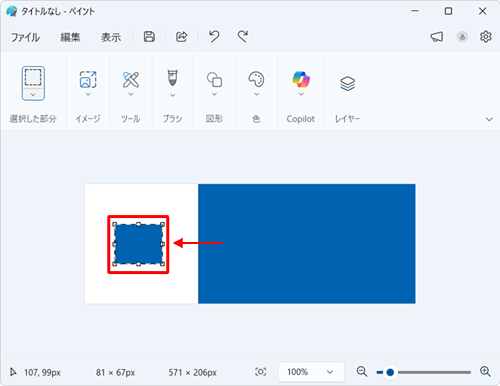Click the Image tool icon
Viewport: 500px width, 386px height.
pyautogui.click(x=88, y=79)
